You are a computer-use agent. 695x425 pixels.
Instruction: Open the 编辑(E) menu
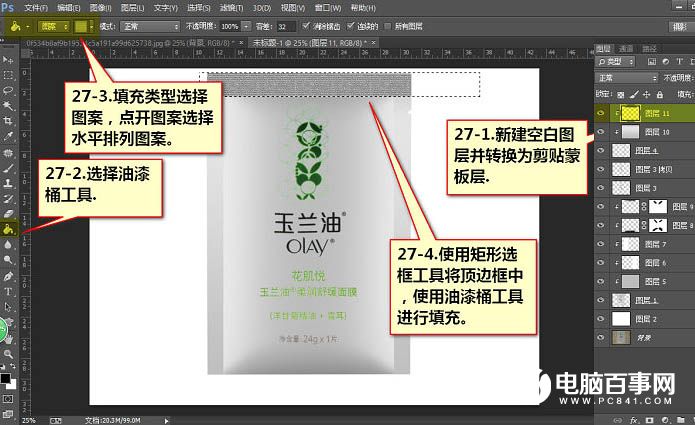pos(69,8)
